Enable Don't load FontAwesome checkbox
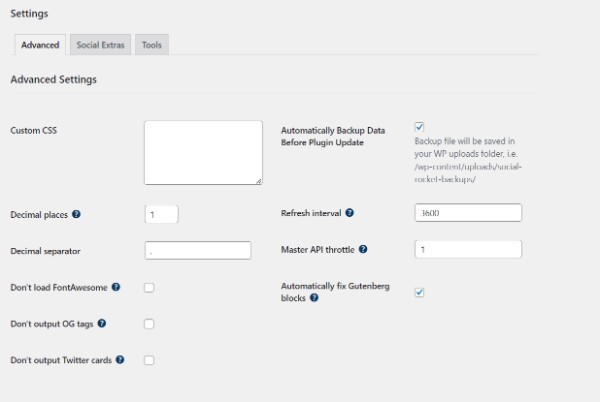600x402 pixels. tap(149, 288)
